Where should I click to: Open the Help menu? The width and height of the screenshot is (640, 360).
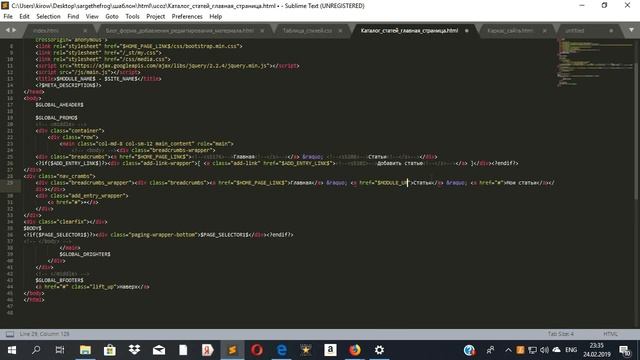[x=216, y=16]
